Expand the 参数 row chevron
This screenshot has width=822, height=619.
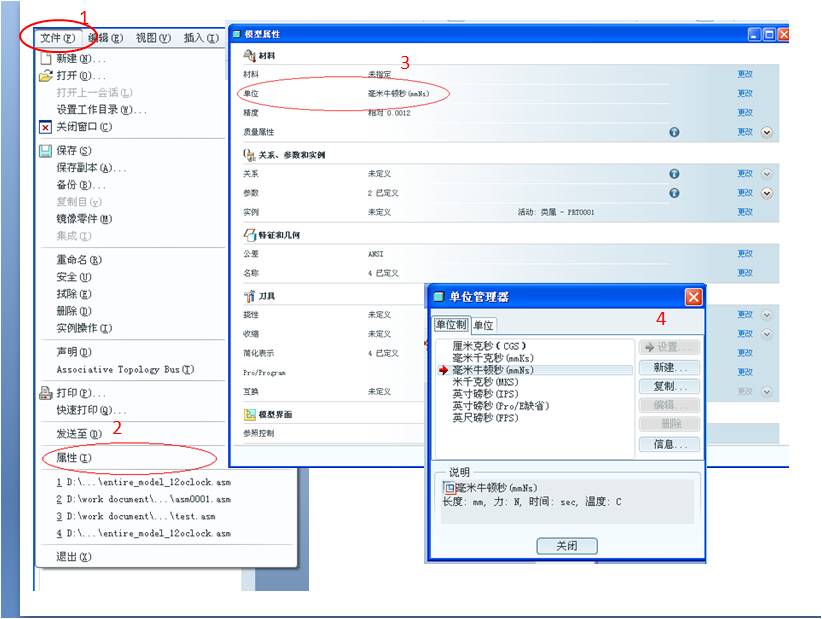(x=766, y=193)
